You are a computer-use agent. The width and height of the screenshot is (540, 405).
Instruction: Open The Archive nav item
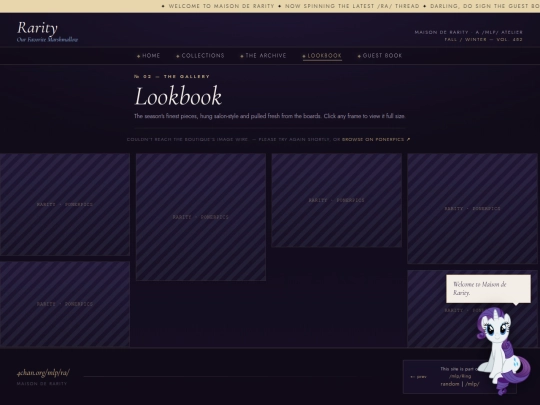point(263,56)
